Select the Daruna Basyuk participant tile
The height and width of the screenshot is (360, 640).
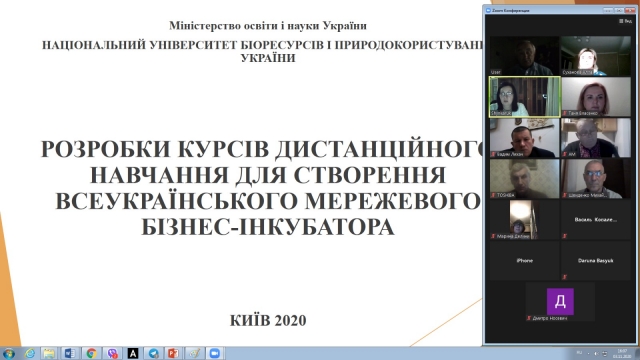(596, 260)
